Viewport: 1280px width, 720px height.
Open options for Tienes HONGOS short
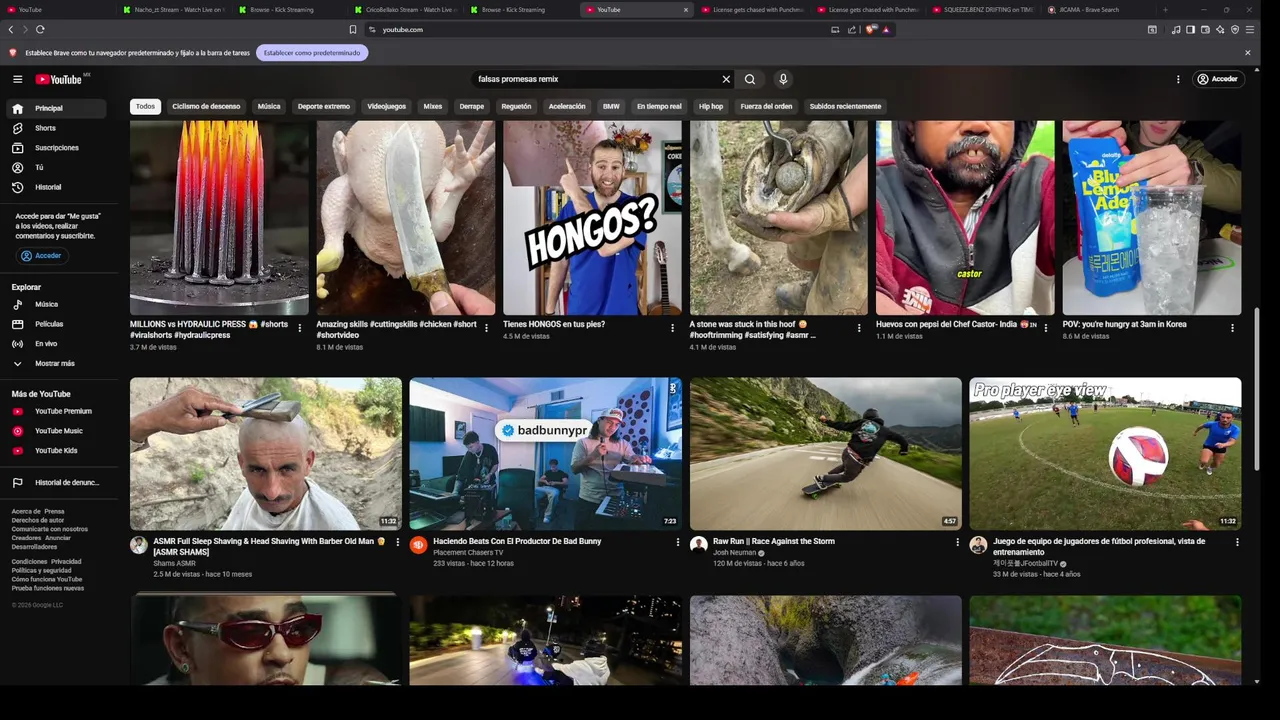pyautogui.click(x=673, y=328)
